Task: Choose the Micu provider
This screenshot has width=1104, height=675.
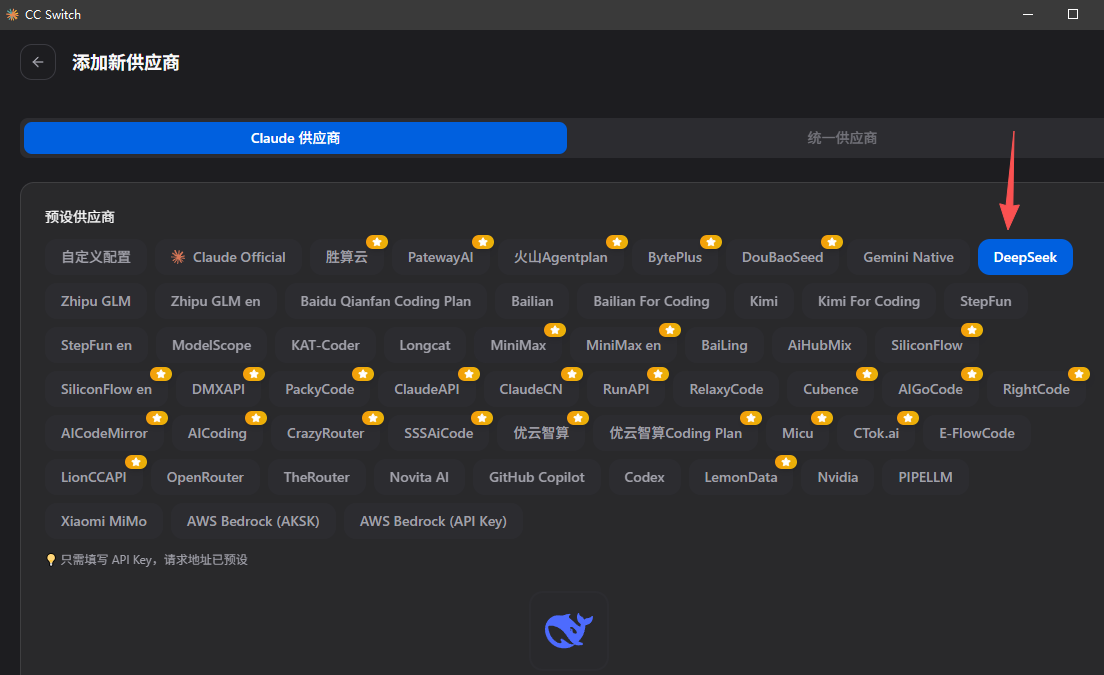Action: click(x=798, y=433)
